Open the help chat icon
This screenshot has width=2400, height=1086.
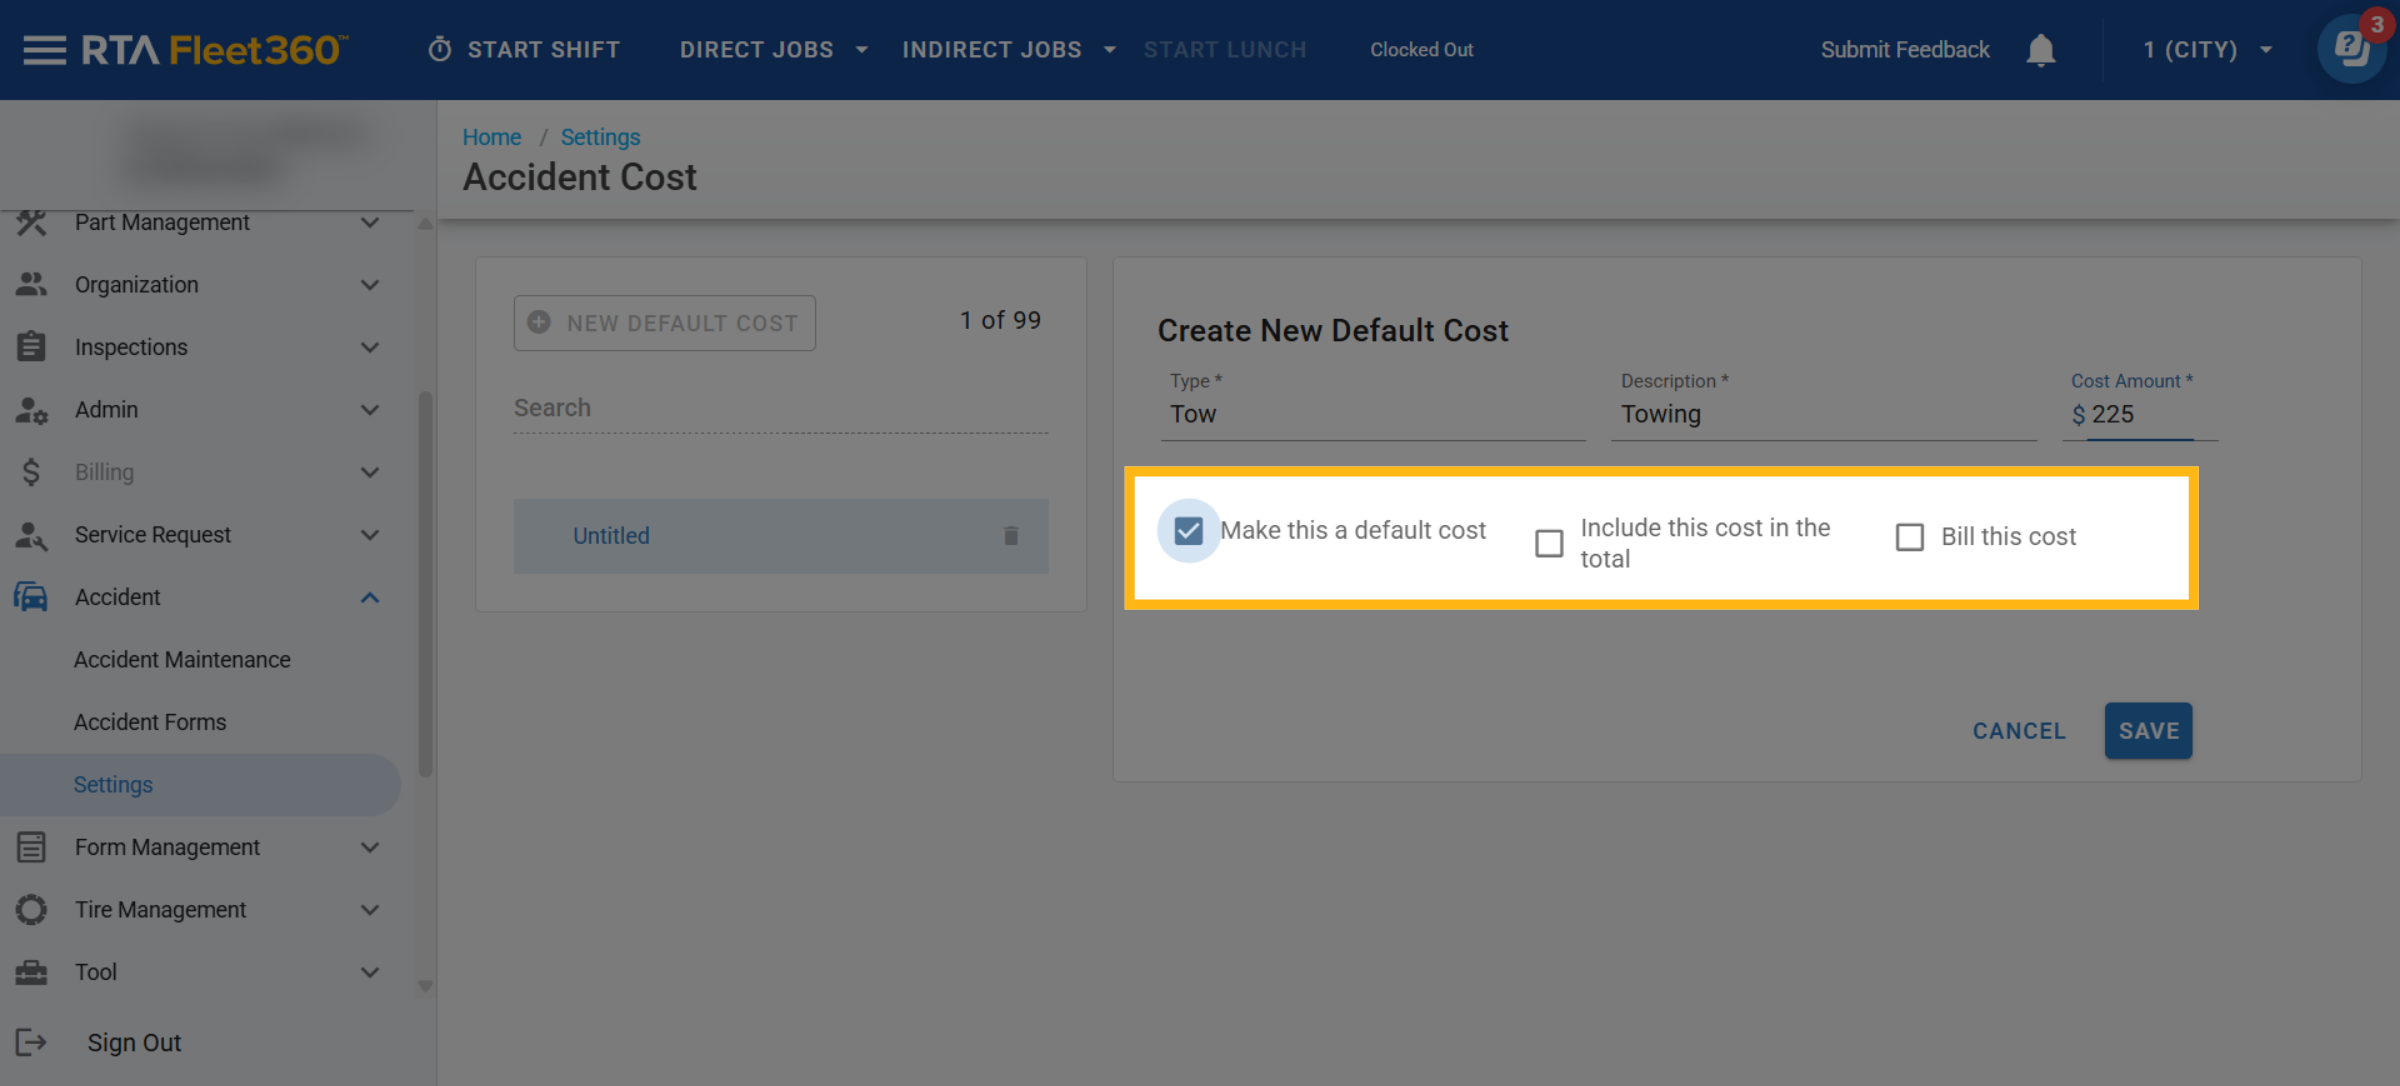[2351, 48]
